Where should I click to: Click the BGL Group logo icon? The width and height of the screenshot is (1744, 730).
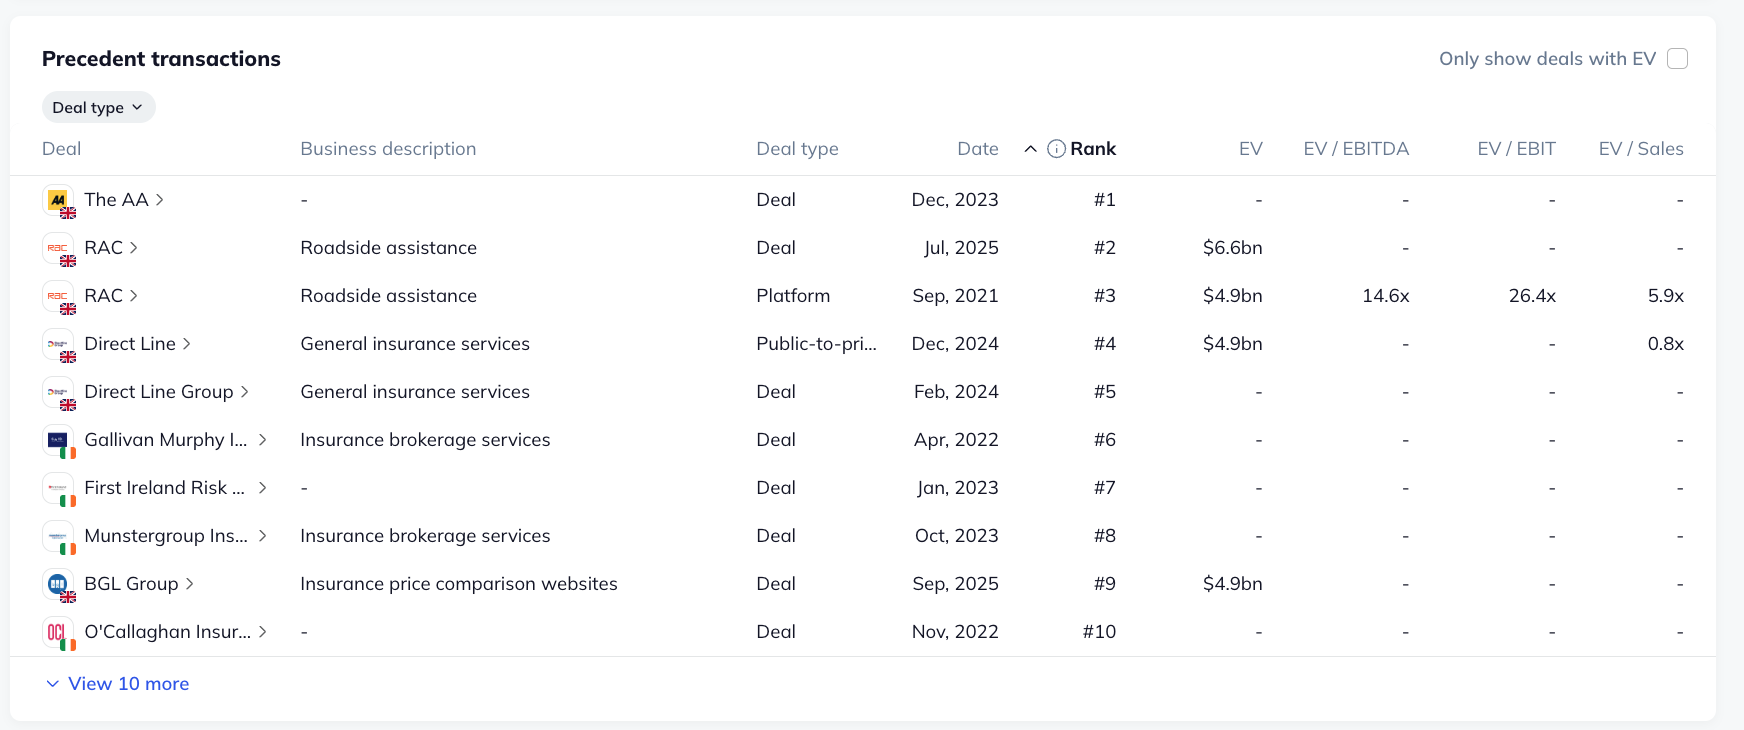[58, 584]
